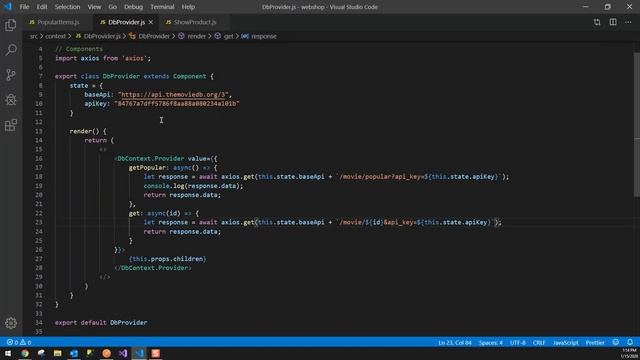This screenshot has width=640, height=360.
Task: Open the themoviedb API URL link
Action: coord(173,94)
